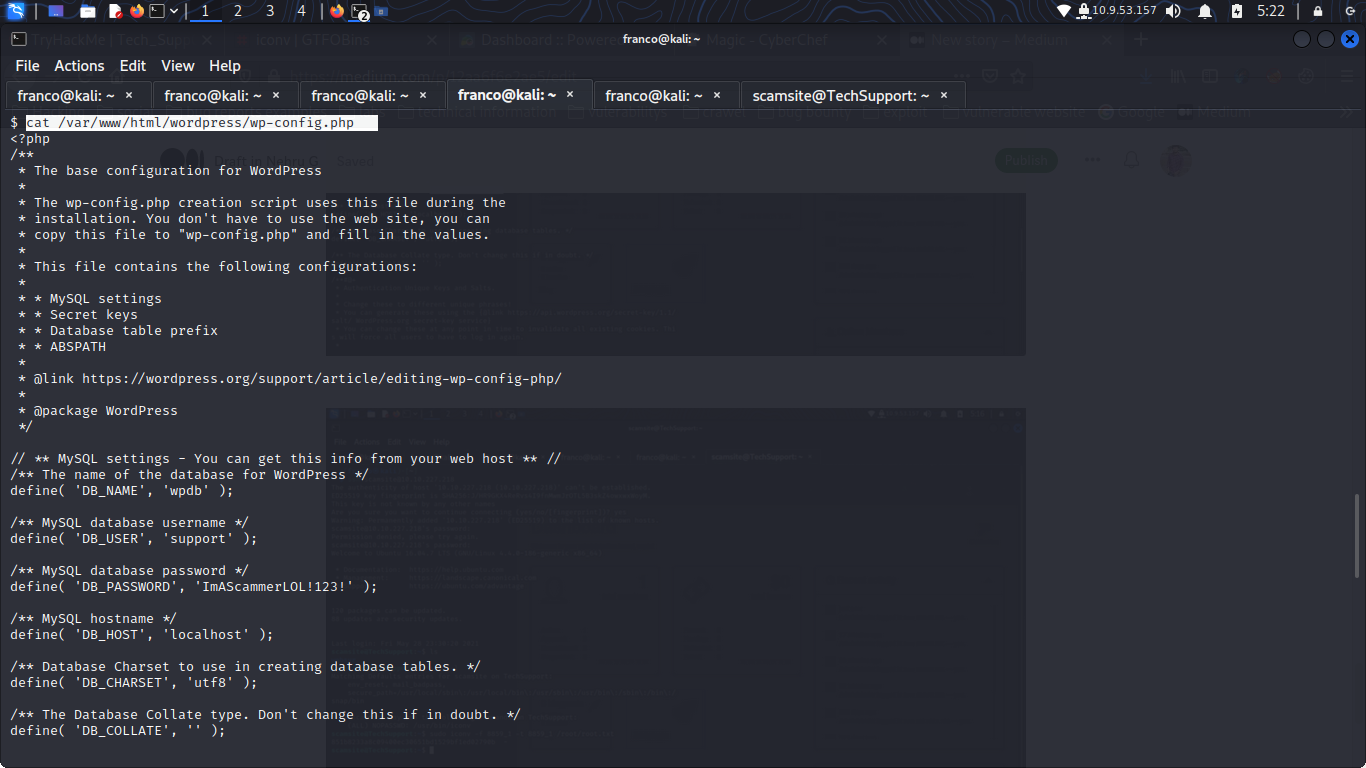Screen dimensions: 1366x768
Task: Click the show desktop panel icon
Action: (x=56, y=11)
